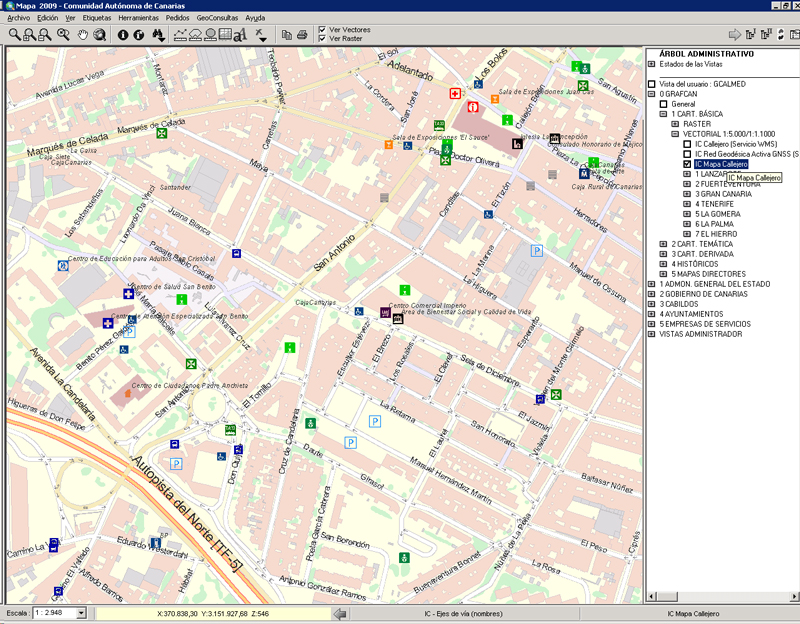The image size is (800, 624).
Task: Click the Escala value field 1 : 2.948
Action: [55, 613]
